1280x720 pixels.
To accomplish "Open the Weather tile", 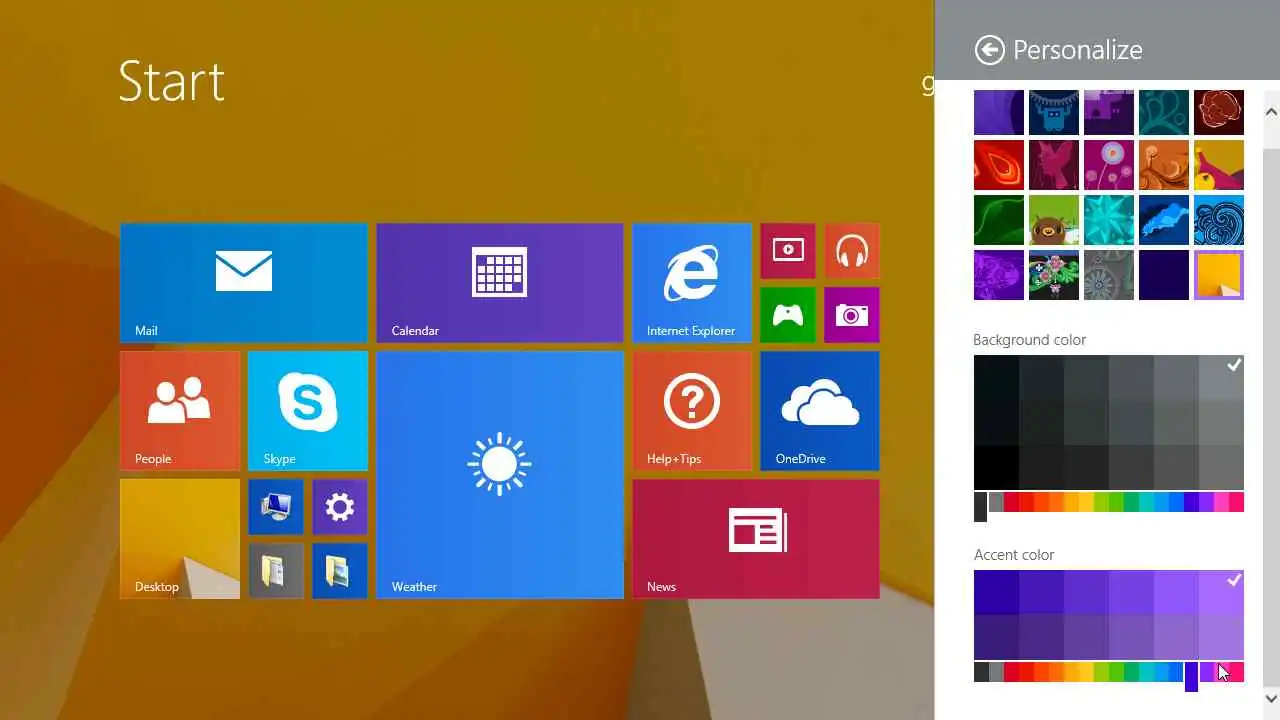I will pyautogui.click(x=500, y=475).
